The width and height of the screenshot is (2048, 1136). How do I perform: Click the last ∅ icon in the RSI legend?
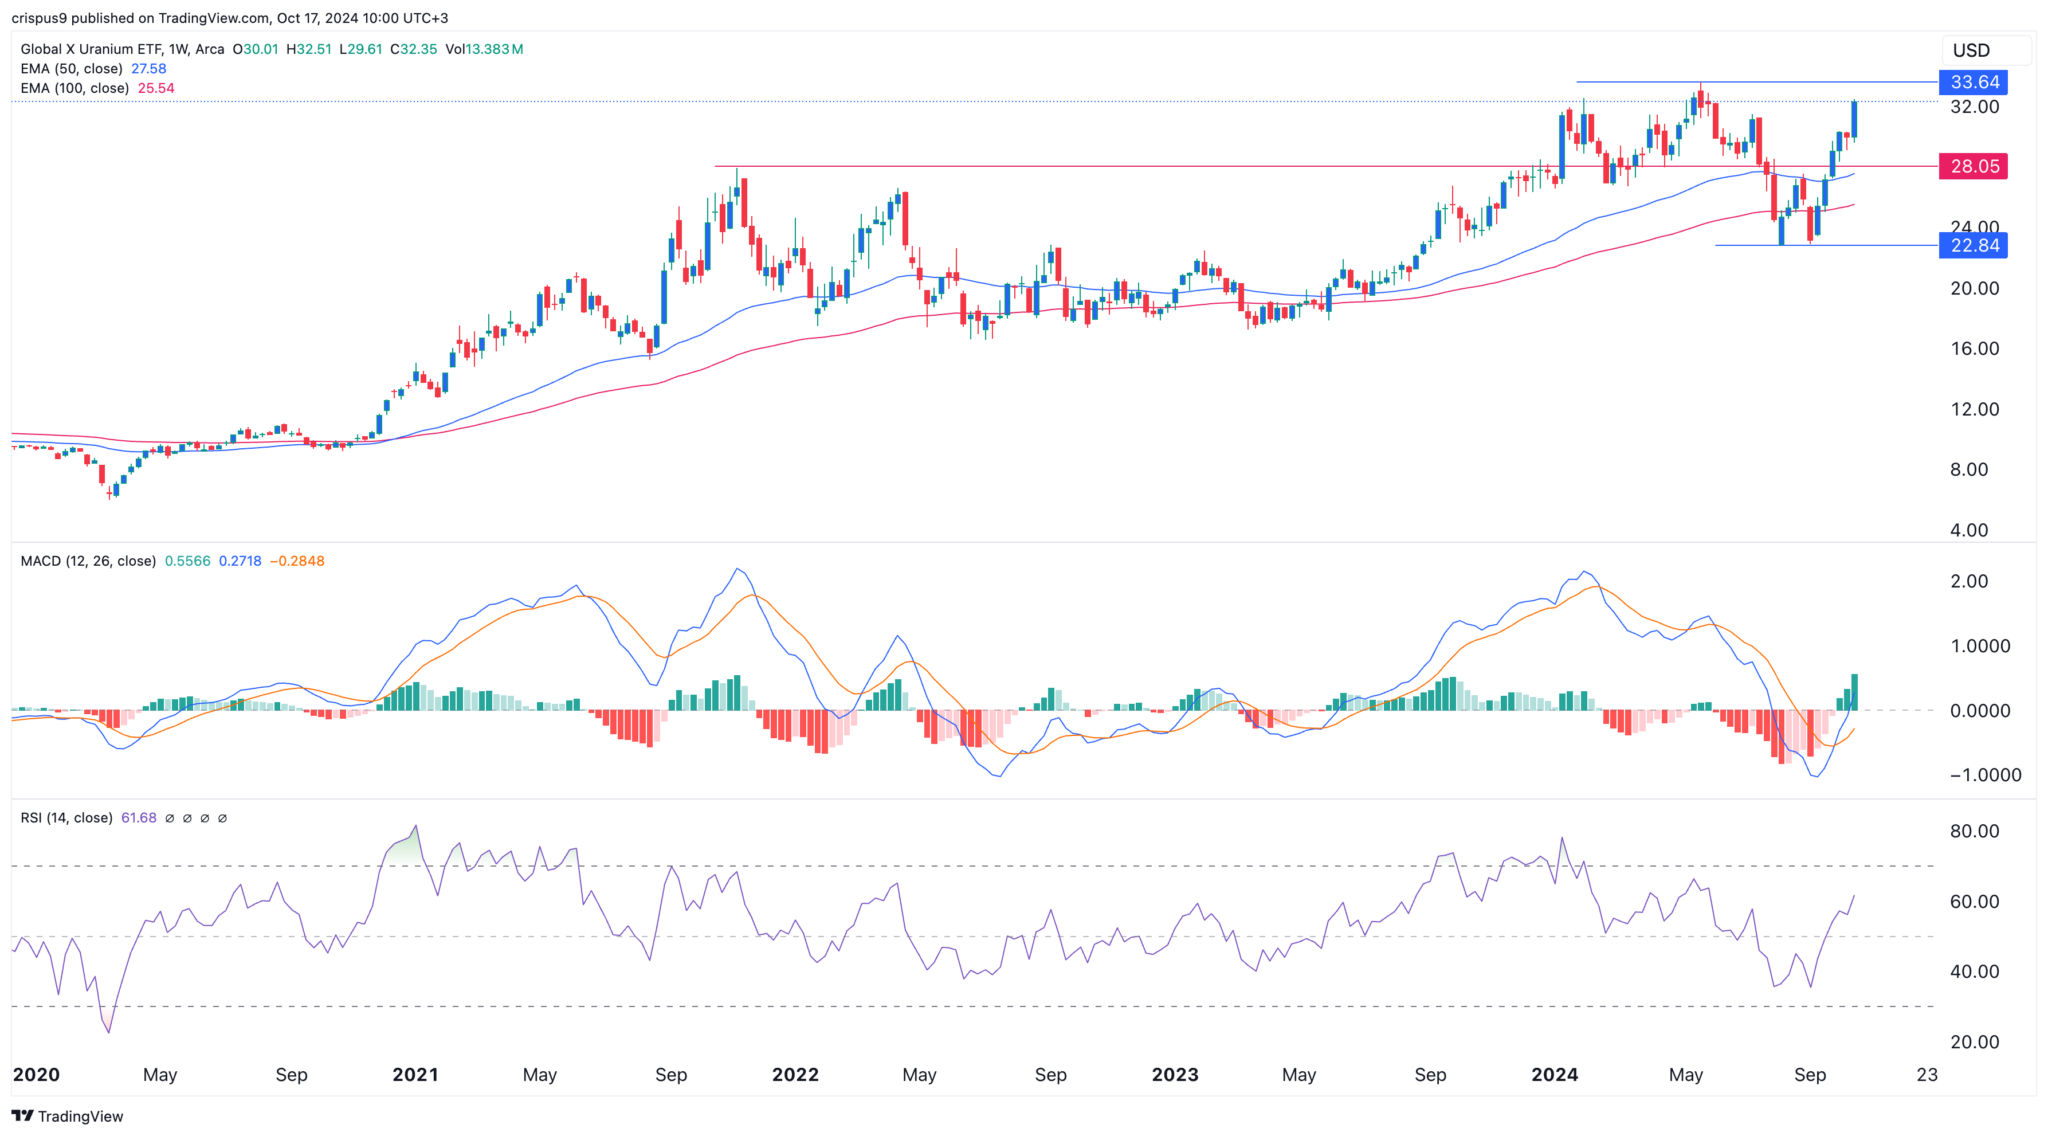[x=222, y=817]
